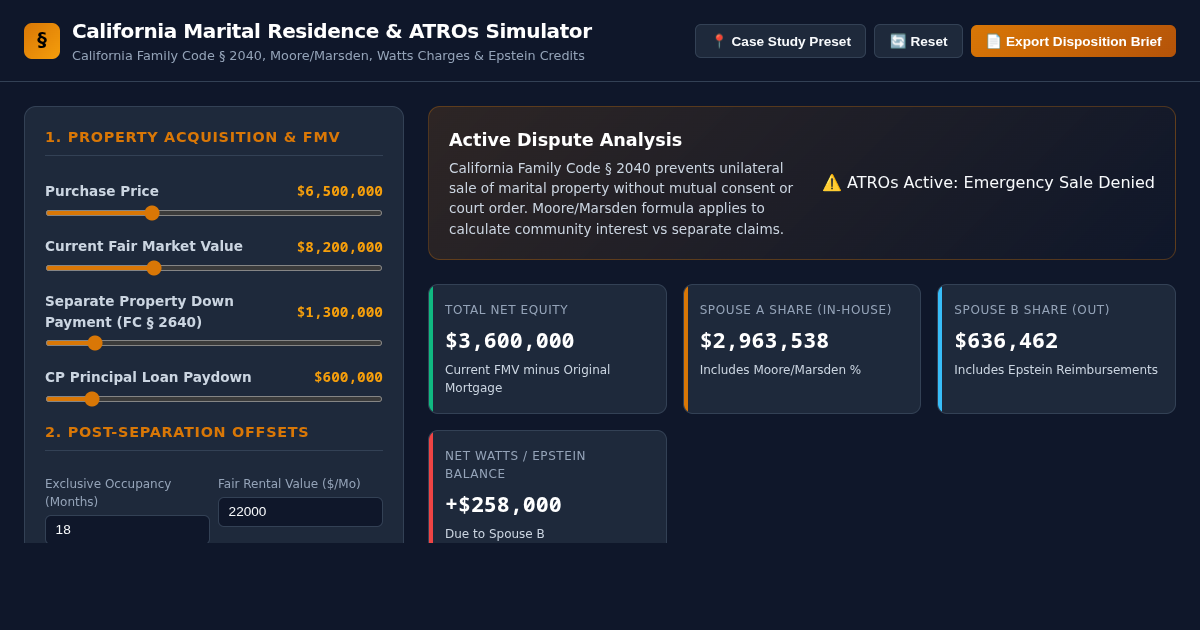Click the $3,600,000 total equity figure
1200x630 pixels.
click(510, 341)
